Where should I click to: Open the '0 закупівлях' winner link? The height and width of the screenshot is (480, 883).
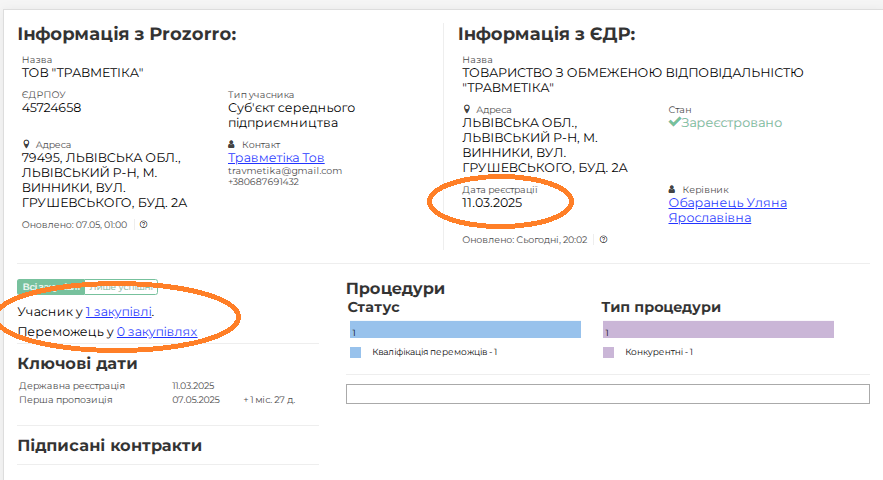point(157,331)
